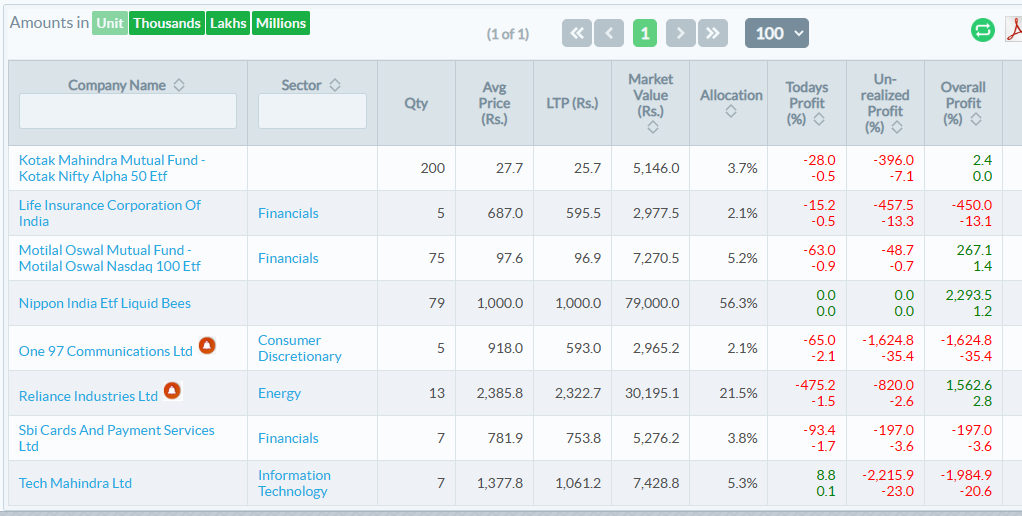Sort by Todays Profit sort icon
Screen dimensions: 1022x516
[819, 119]
